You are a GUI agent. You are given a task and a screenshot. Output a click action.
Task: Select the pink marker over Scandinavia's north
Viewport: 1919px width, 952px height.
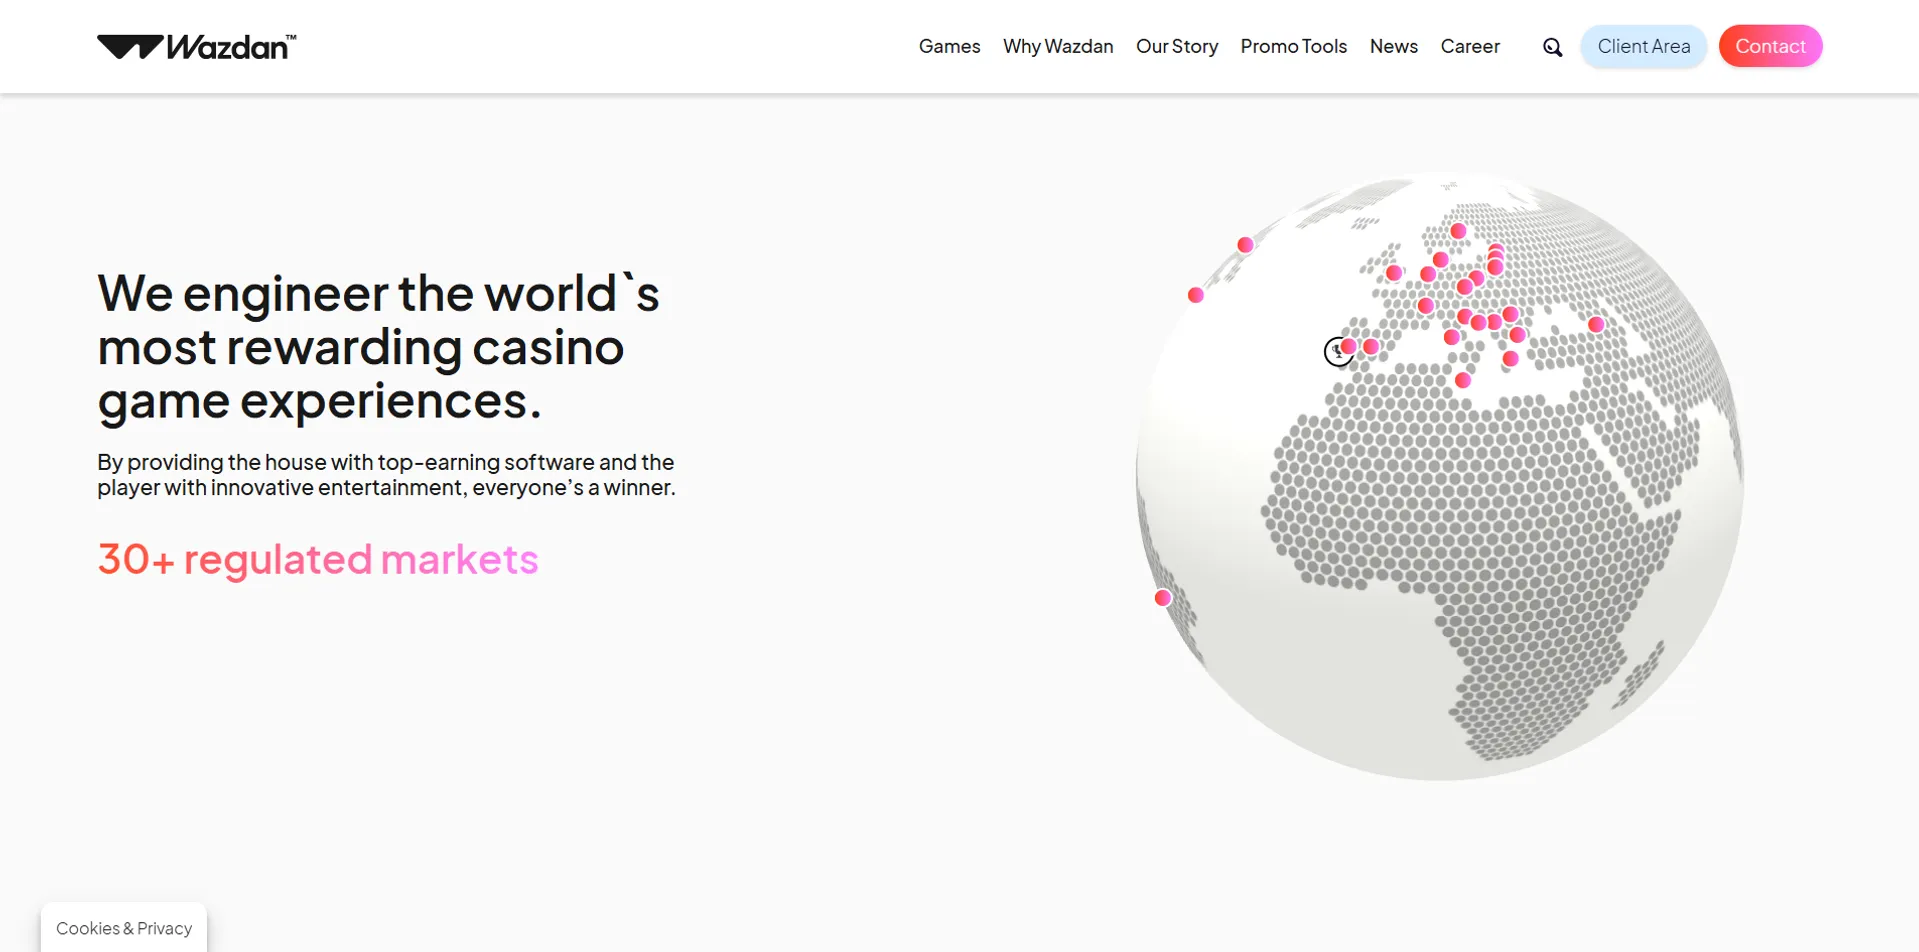pos(1458,231)
